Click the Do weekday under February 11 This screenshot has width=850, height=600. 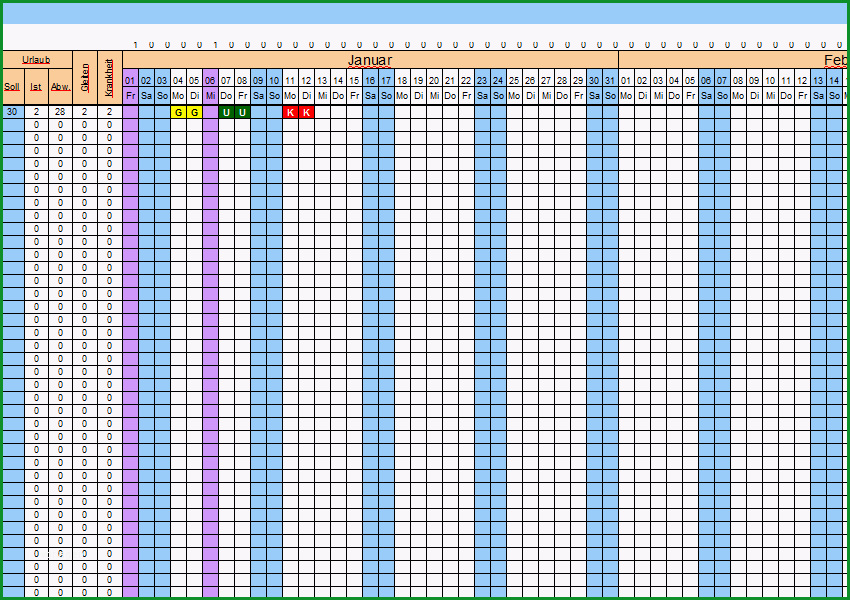click(787, 96)
